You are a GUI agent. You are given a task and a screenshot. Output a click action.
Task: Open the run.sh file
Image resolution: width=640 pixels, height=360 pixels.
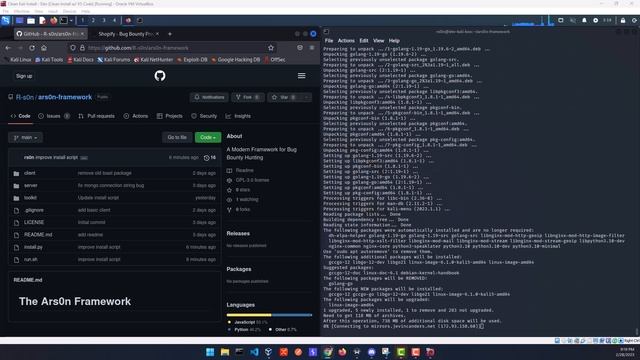[31, 259]
